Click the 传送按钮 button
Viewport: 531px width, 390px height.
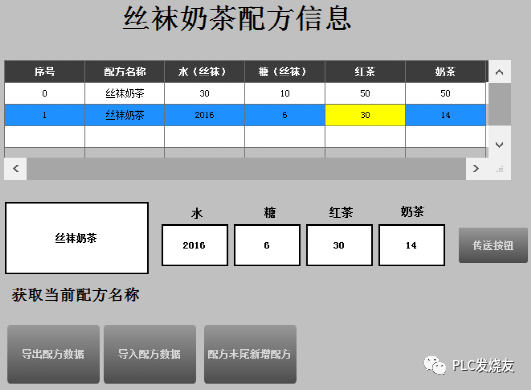493,245
